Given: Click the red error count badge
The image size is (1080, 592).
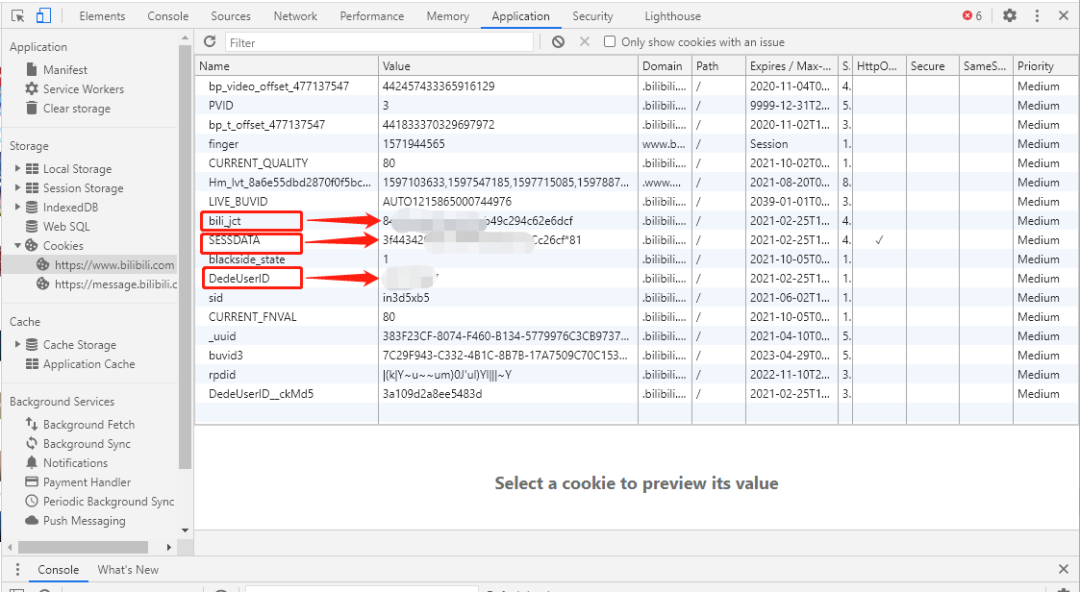Looking at the screenshot, I should (x=972, y=15).
